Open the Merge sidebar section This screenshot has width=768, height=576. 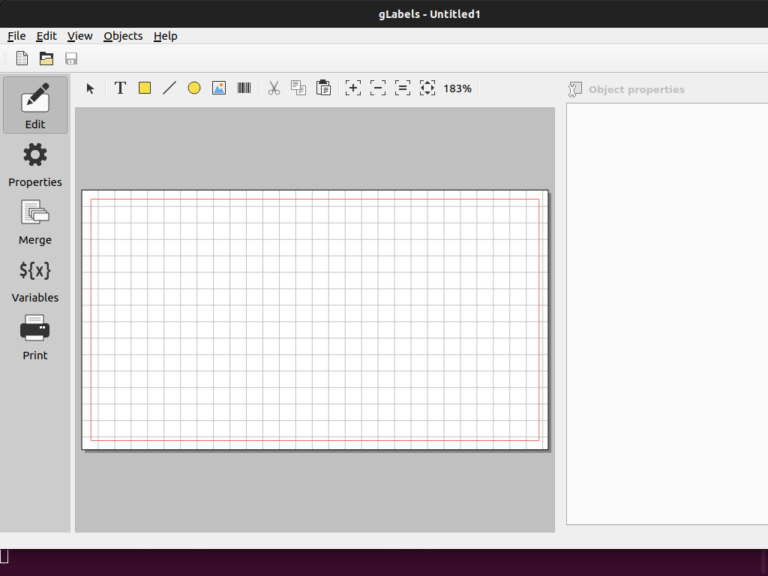point(35,222)
